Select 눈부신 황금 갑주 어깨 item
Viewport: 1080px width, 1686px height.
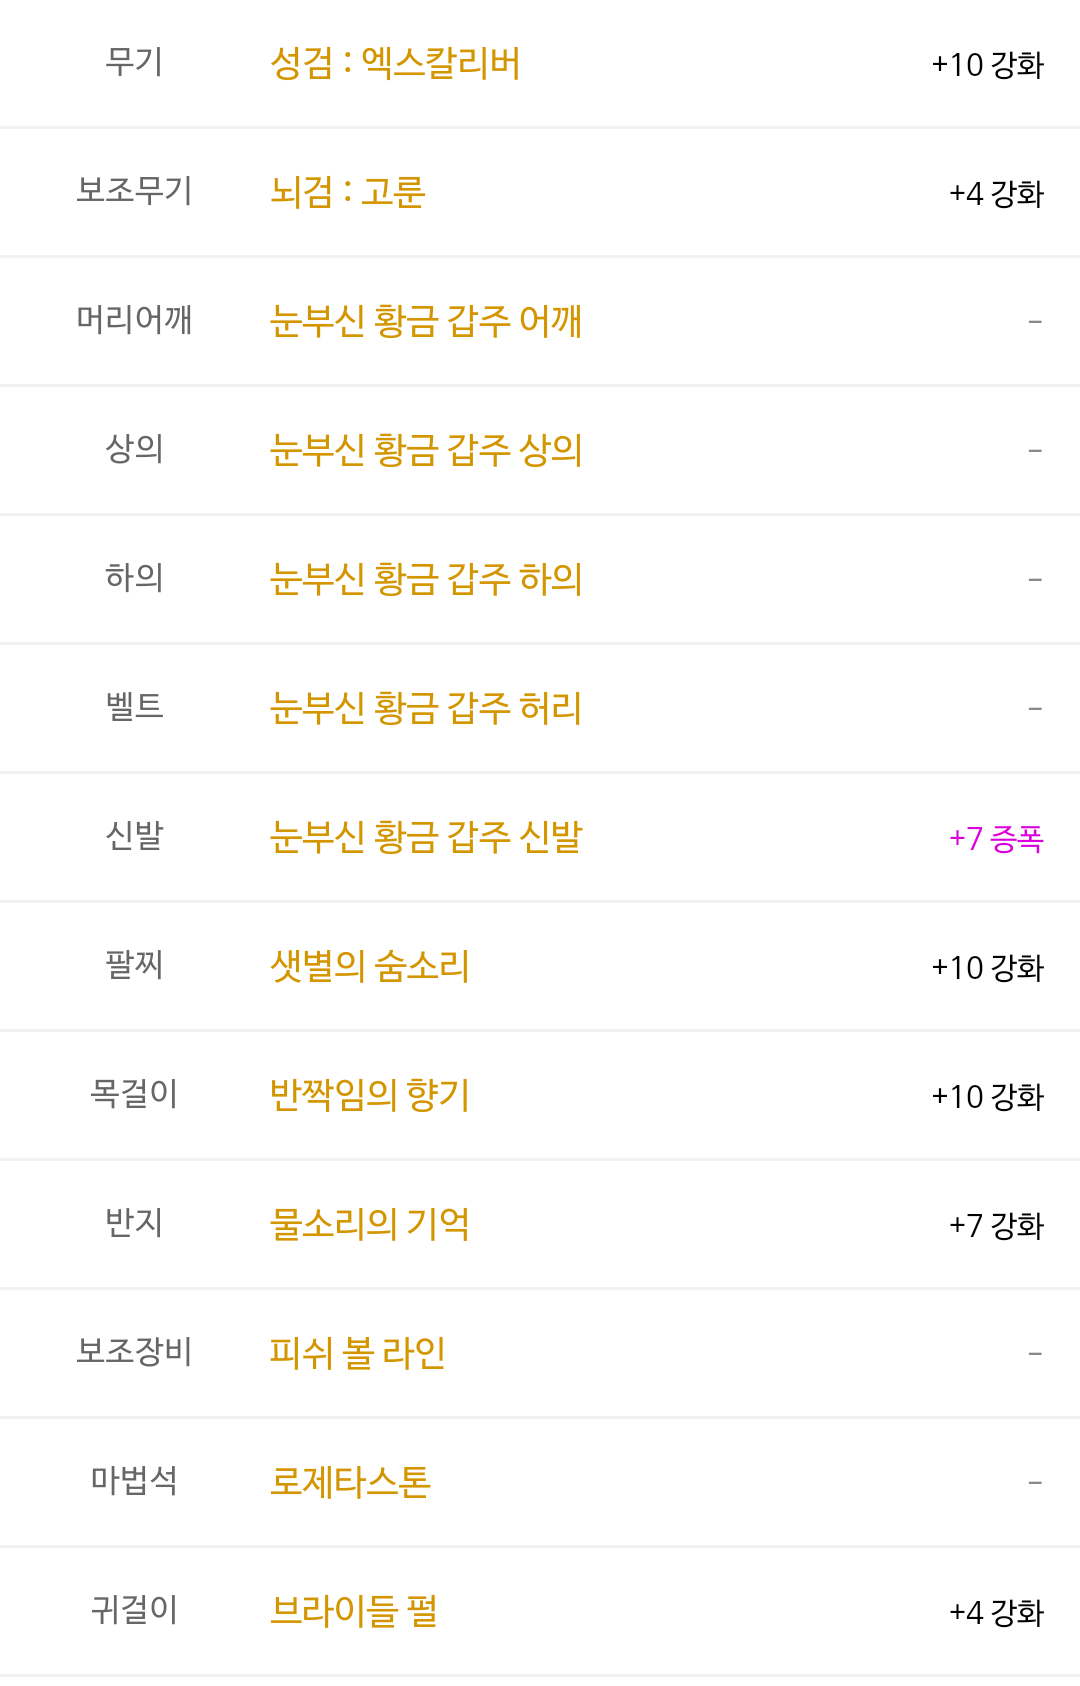point(426,321)
